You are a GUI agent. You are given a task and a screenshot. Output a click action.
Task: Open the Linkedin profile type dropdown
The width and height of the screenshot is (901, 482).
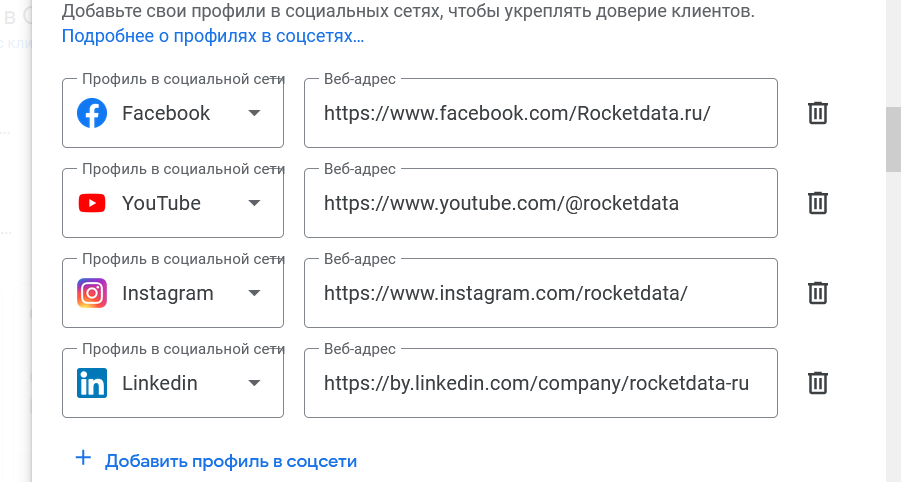tap(254, 383)
